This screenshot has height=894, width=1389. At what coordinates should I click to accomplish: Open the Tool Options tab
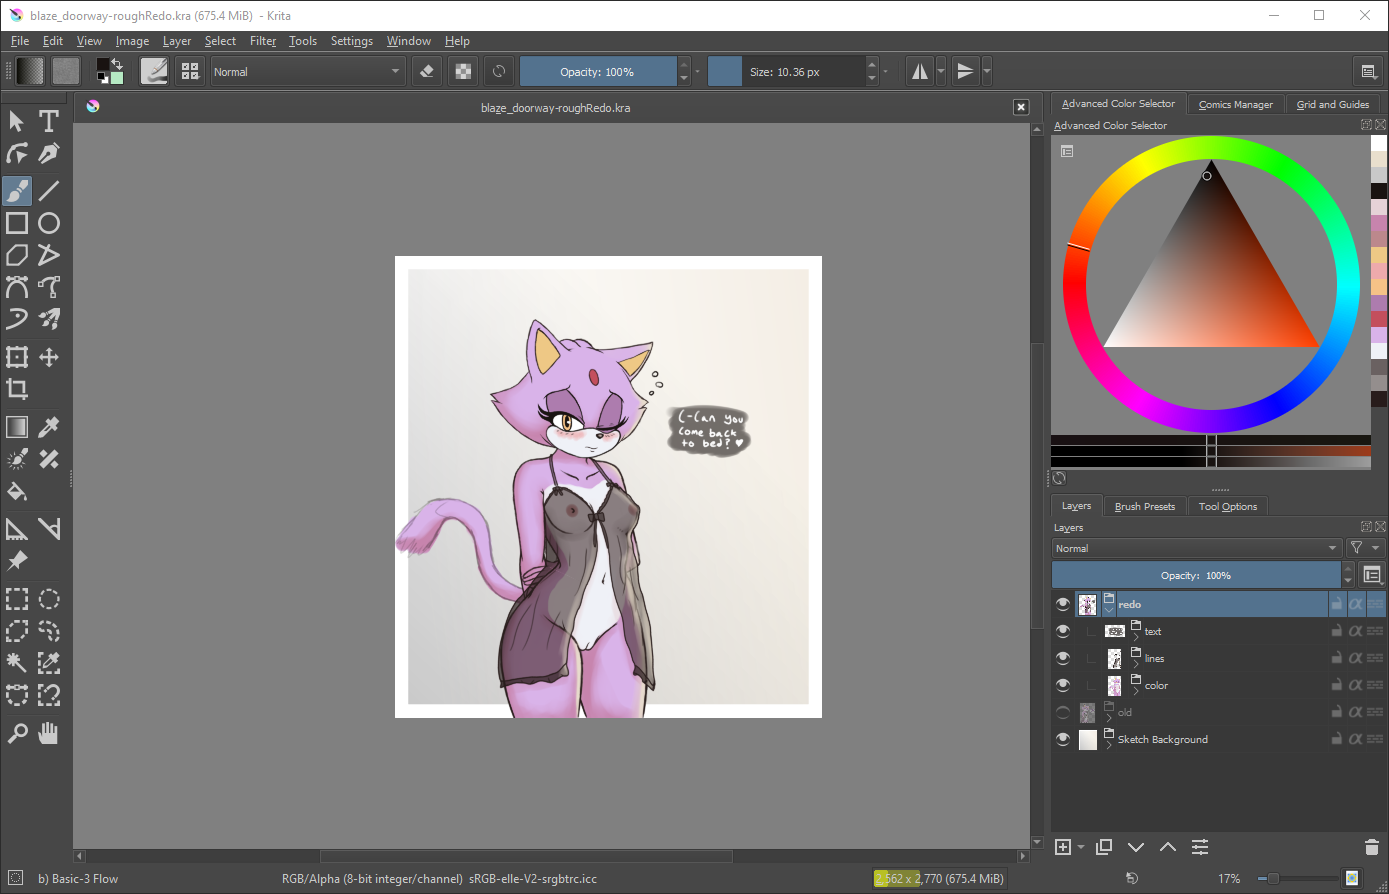[x=1227, y=506]
